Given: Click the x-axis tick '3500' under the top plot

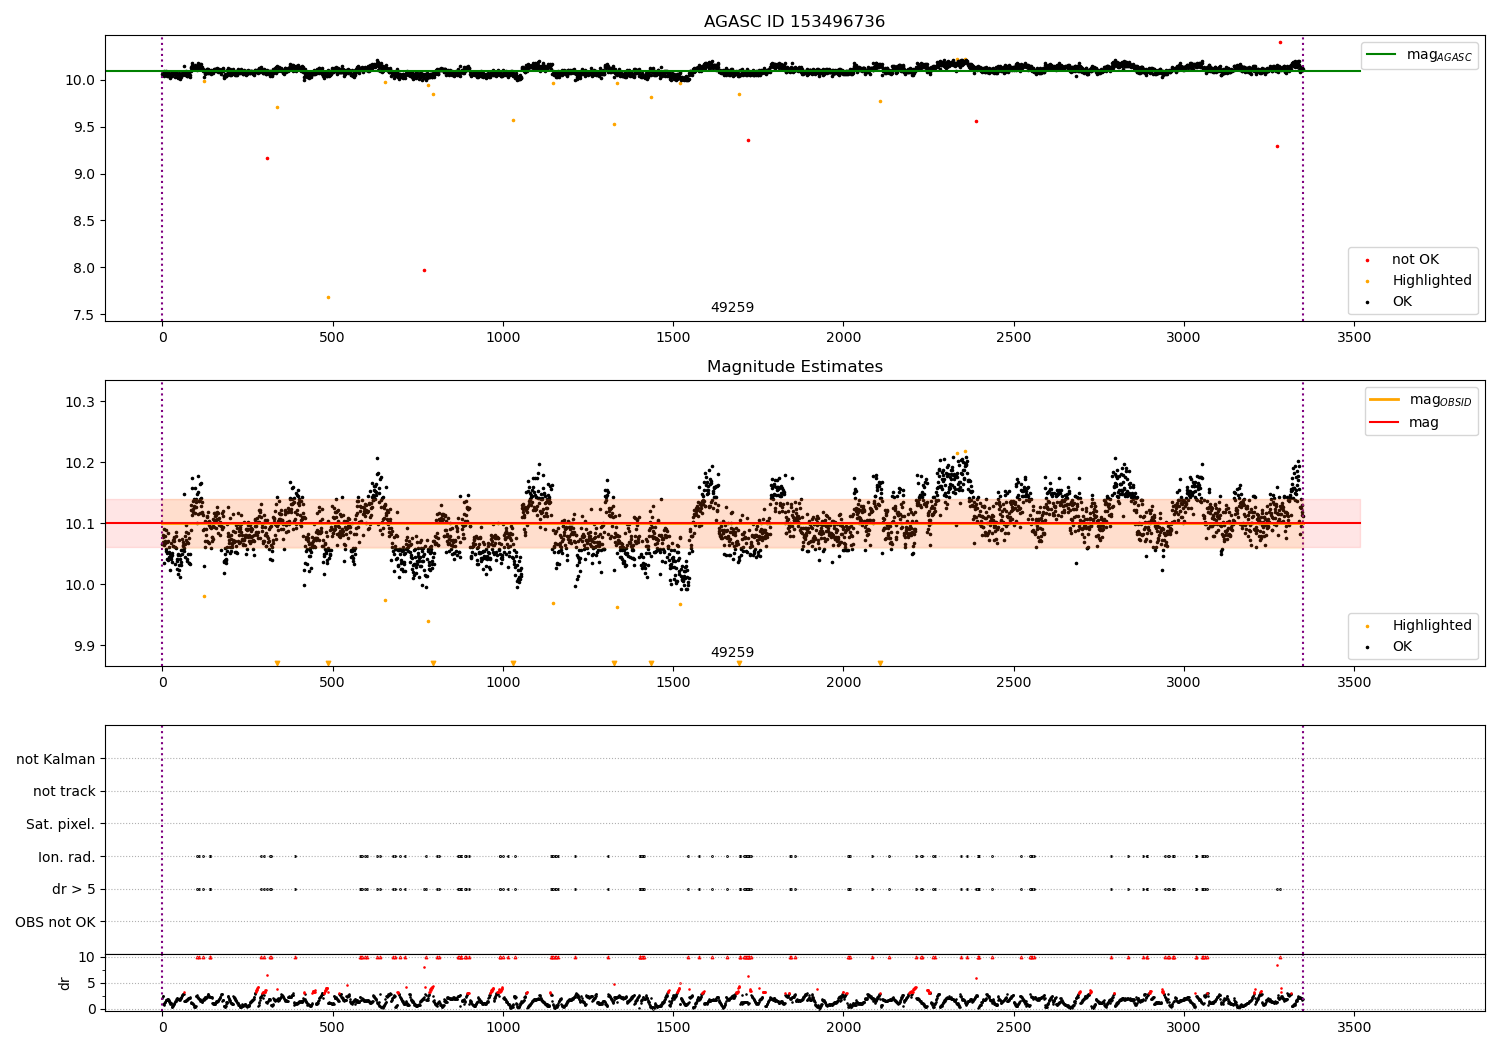Looking at the screenshot, I should pyautogui.click(x=1354, y=338).
